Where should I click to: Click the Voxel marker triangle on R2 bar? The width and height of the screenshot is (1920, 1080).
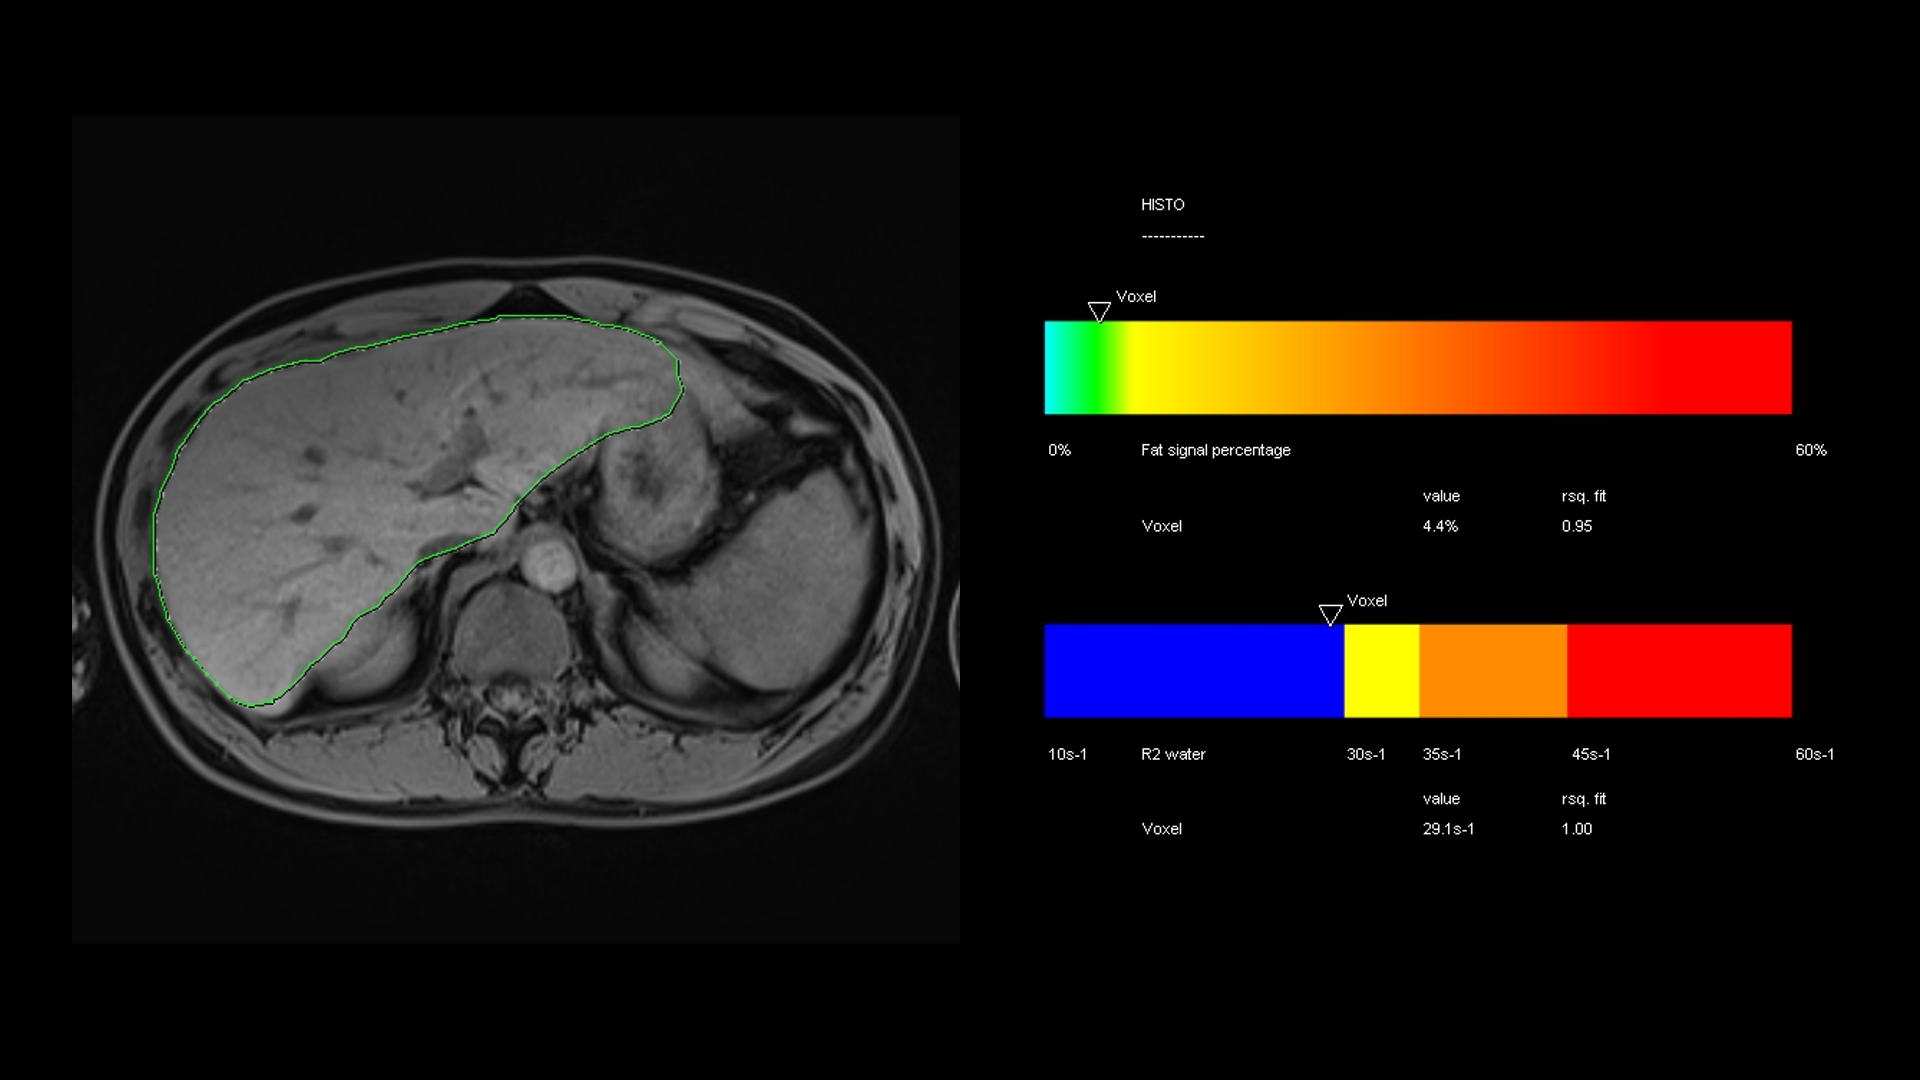[1330, 615]
